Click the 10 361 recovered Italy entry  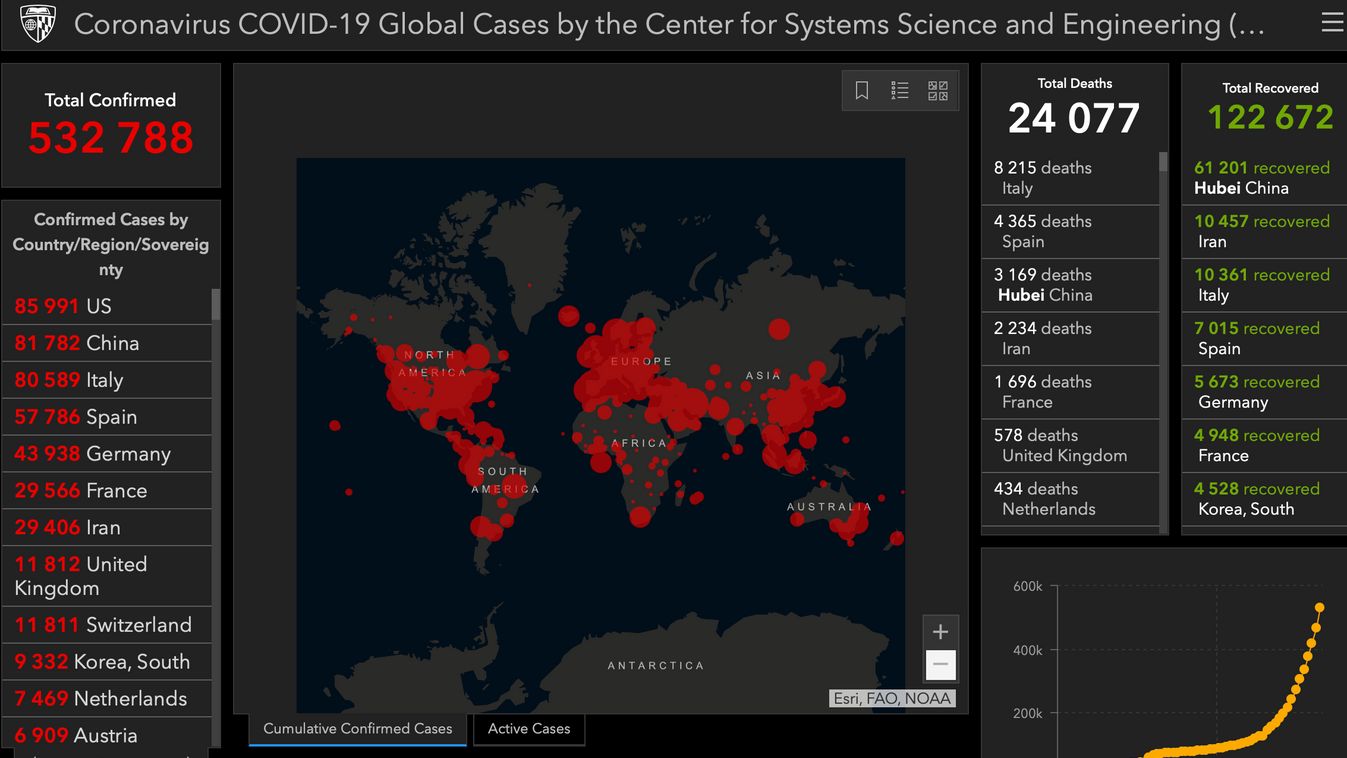pos(1264,285)
